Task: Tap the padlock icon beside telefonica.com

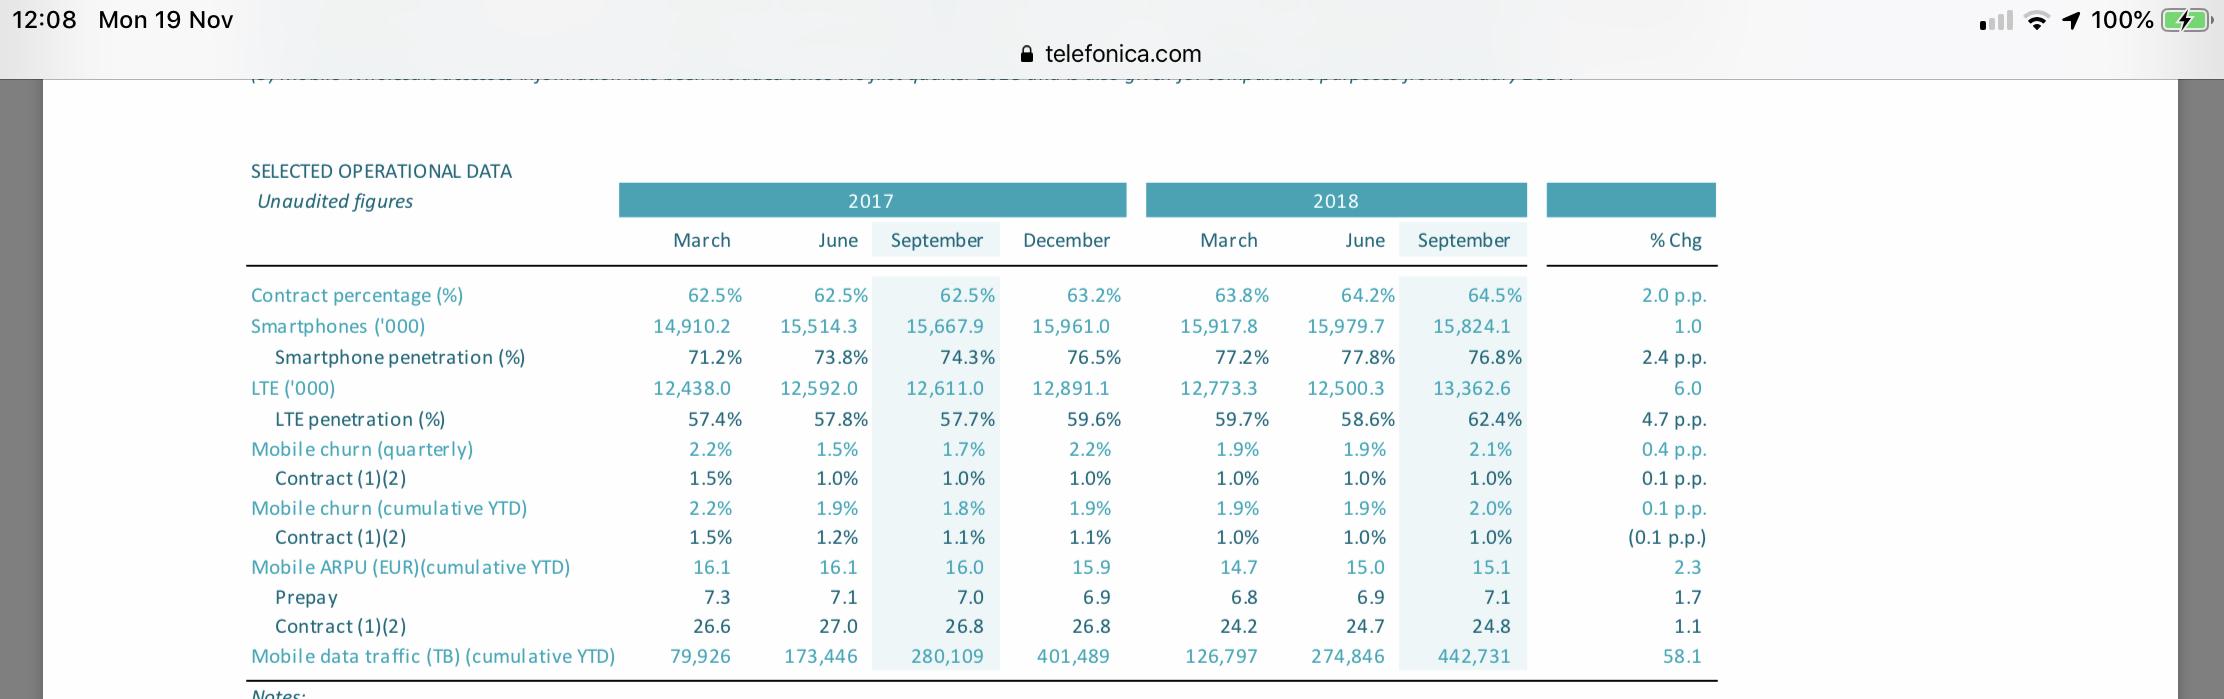Action: [x=1026, y=54]
